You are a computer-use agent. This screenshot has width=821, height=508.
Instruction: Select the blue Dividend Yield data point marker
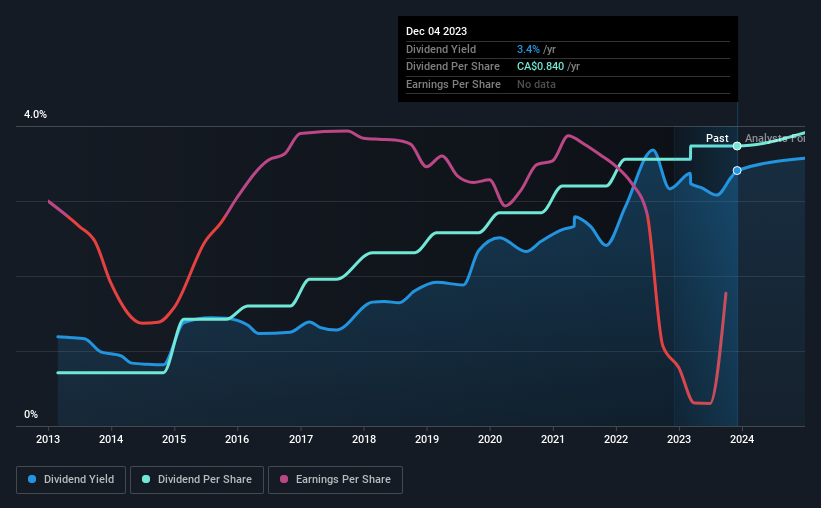[737, 171]
